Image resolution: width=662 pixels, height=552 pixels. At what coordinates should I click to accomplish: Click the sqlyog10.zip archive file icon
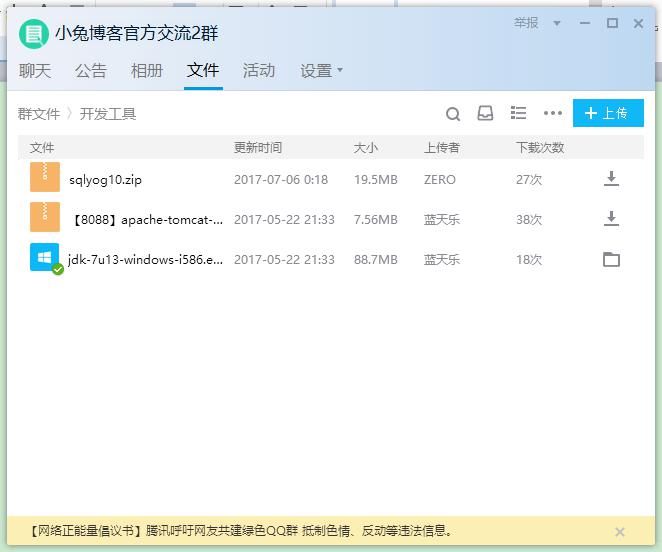click(45, 177)
